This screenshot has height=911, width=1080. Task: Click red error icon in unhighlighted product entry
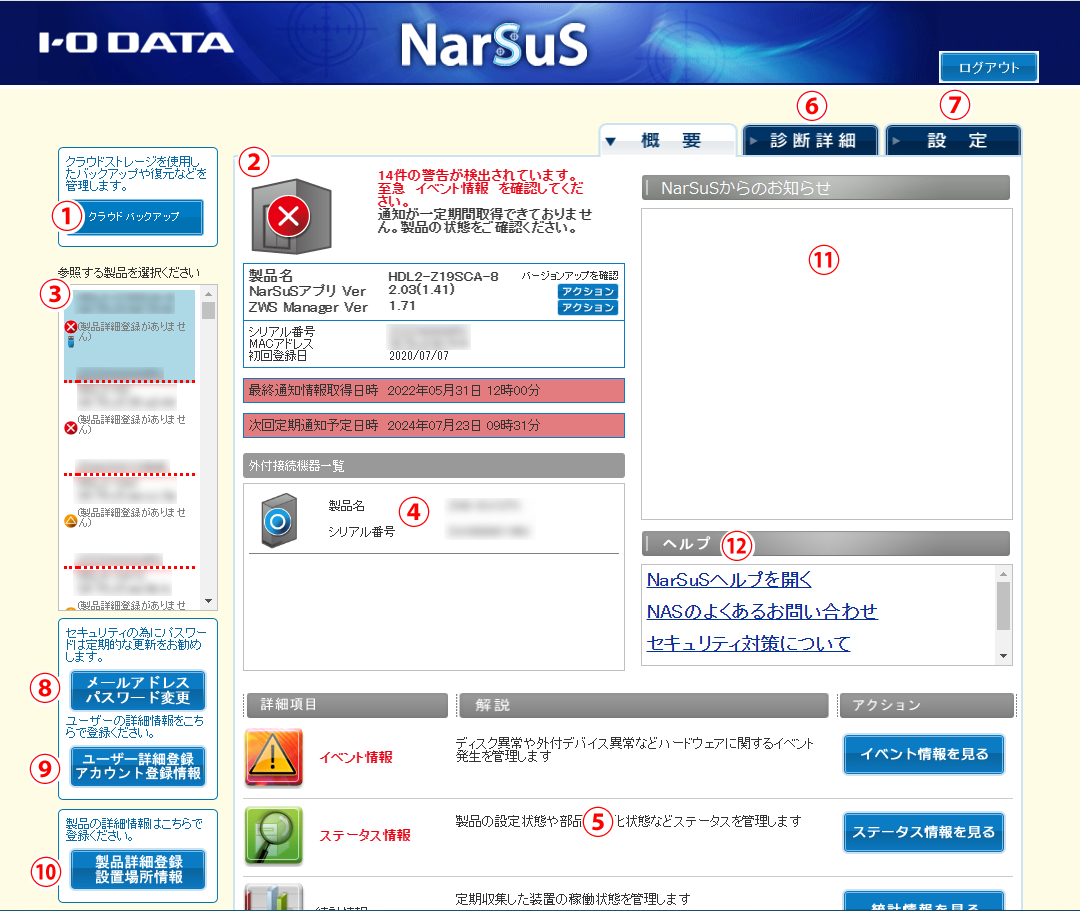pos(70,428)
